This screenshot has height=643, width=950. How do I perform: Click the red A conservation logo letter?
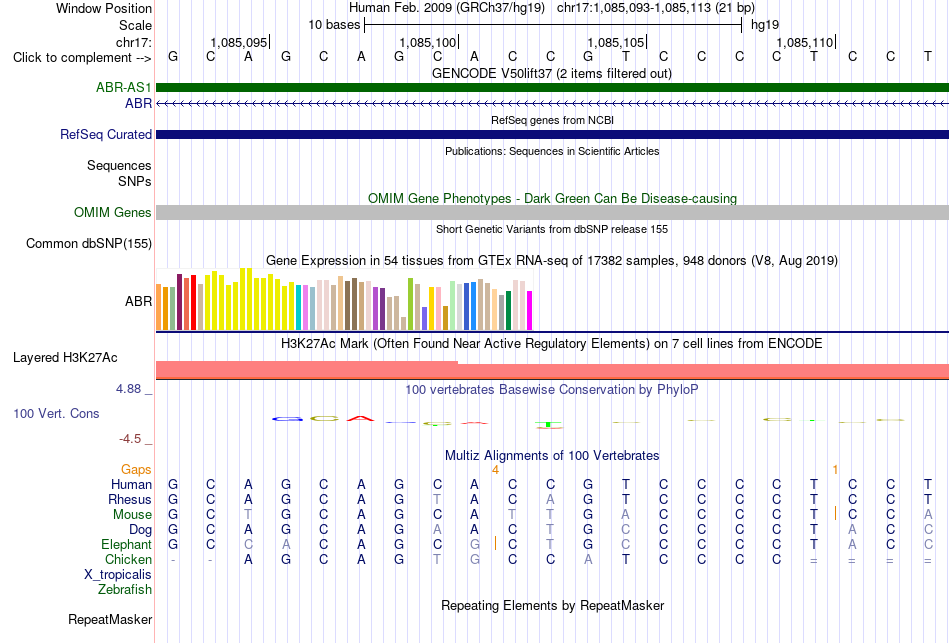click(360, 418)
